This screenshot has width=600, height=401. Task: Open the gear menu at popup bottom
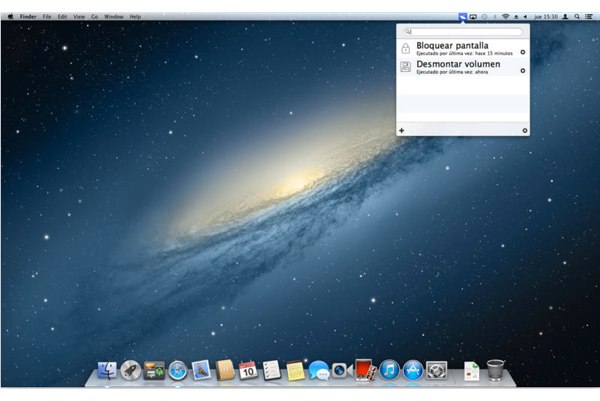click(525, 130)
